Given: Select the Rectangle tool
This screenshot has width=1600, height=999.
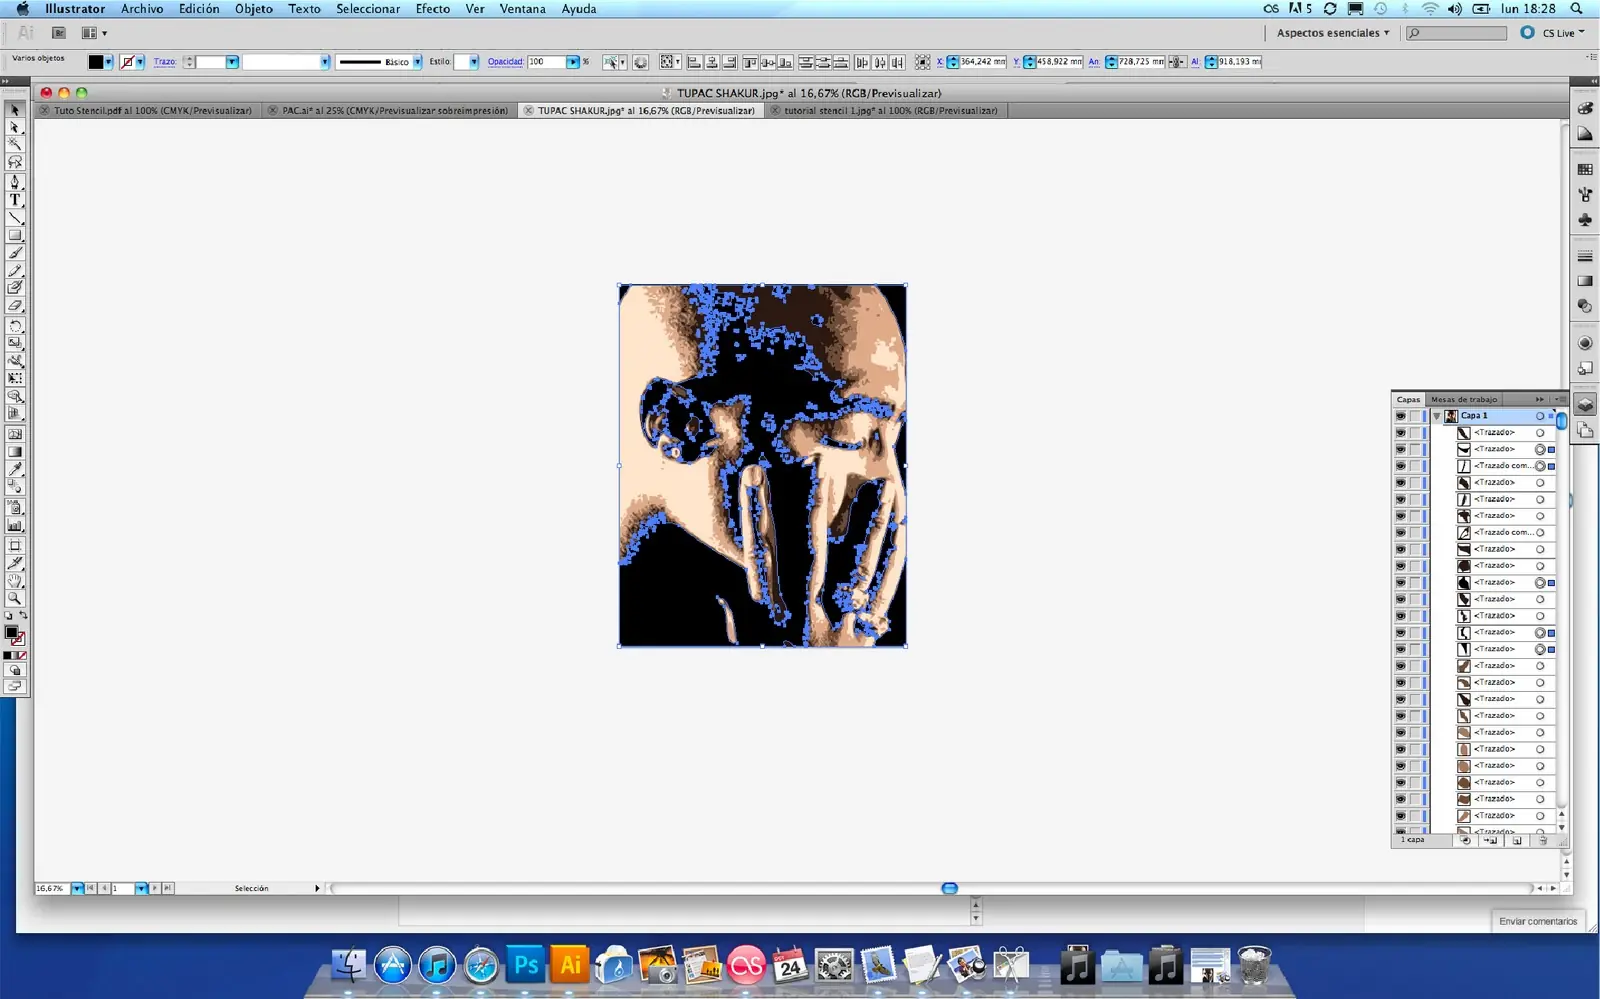Looking at the screenshot, I should [x=15, y=236].
